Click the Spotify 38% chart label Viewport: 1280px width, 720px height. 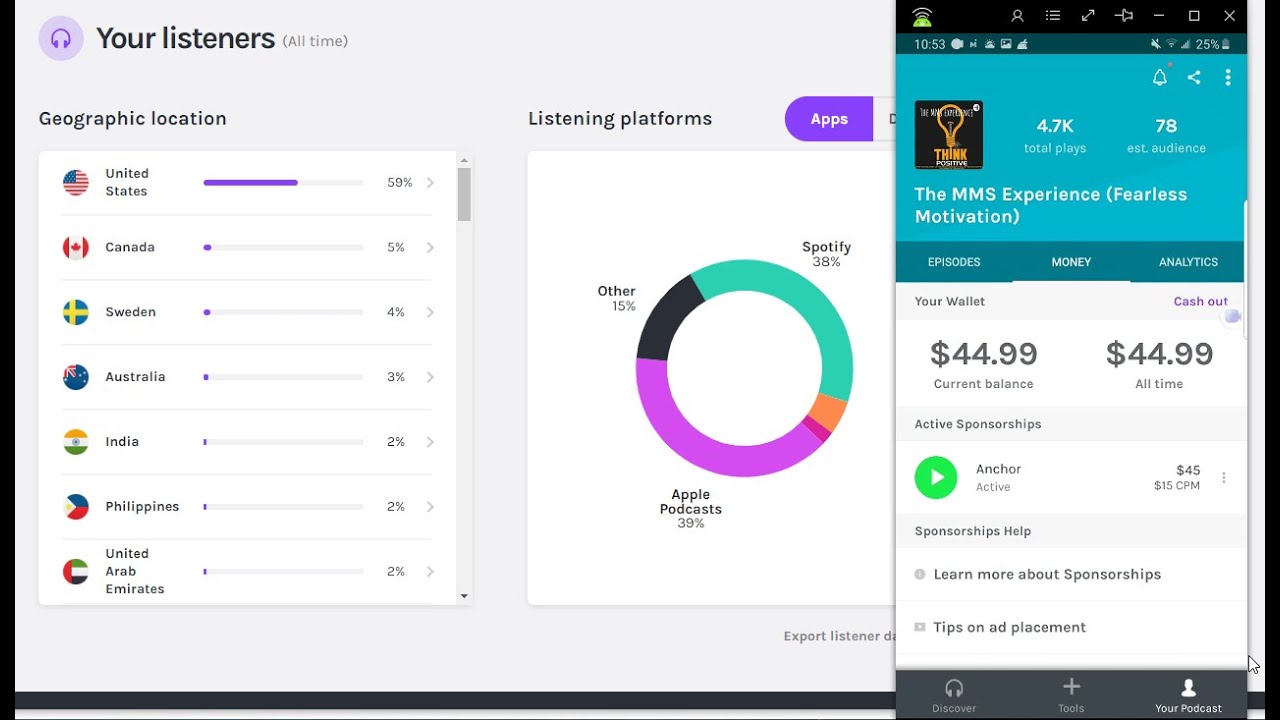point(826,254)
